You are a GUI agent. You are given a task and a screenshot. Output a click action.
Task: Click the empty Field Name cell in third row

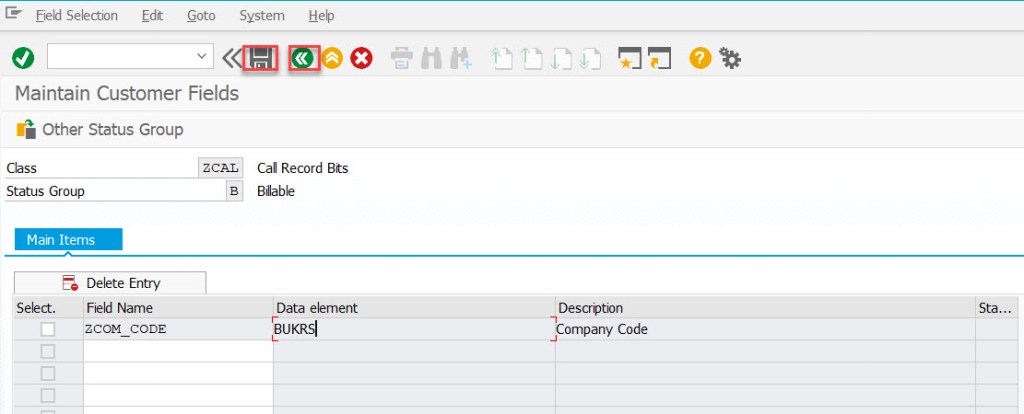178,374
